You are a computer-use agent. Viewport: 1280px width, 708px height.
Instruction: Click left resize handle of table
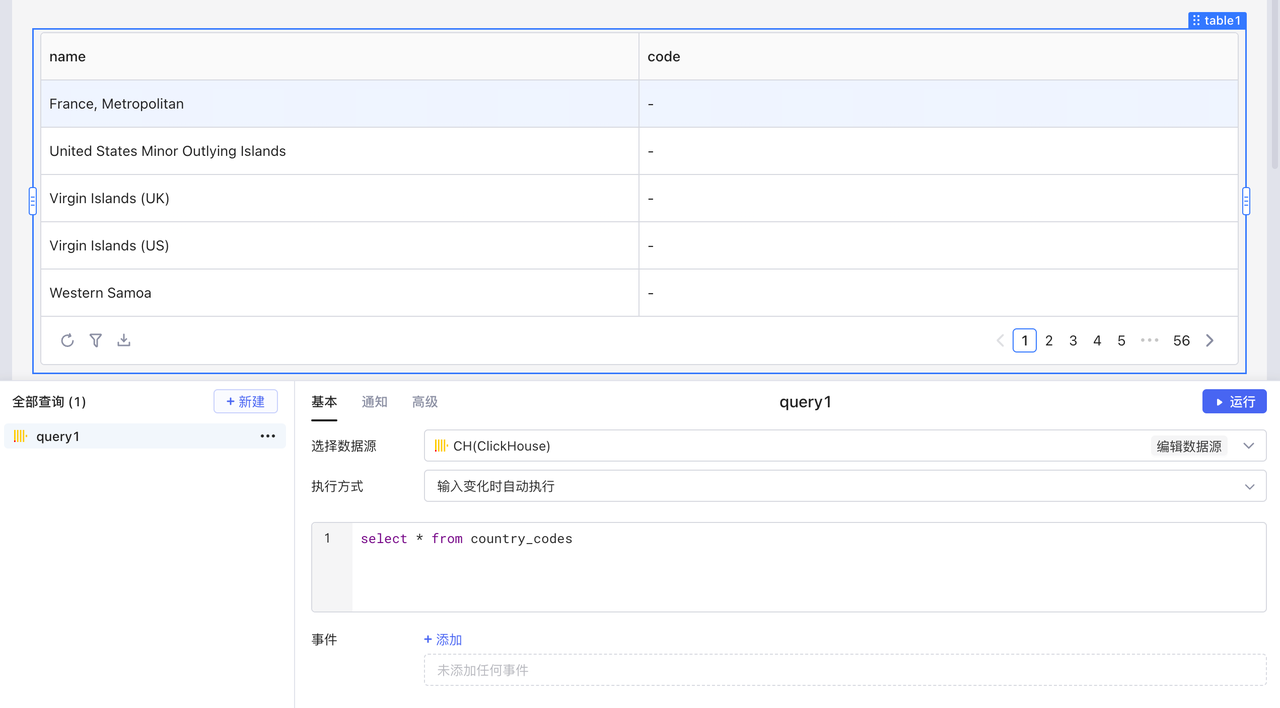[x=33, y=201]
